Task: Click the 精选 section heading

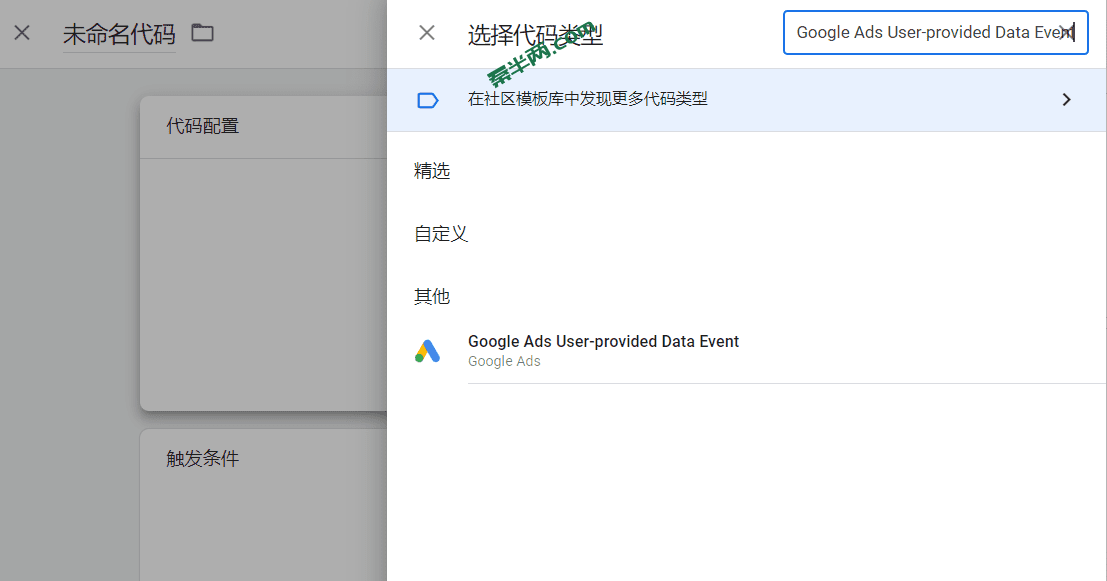Action: pos(432,171)
